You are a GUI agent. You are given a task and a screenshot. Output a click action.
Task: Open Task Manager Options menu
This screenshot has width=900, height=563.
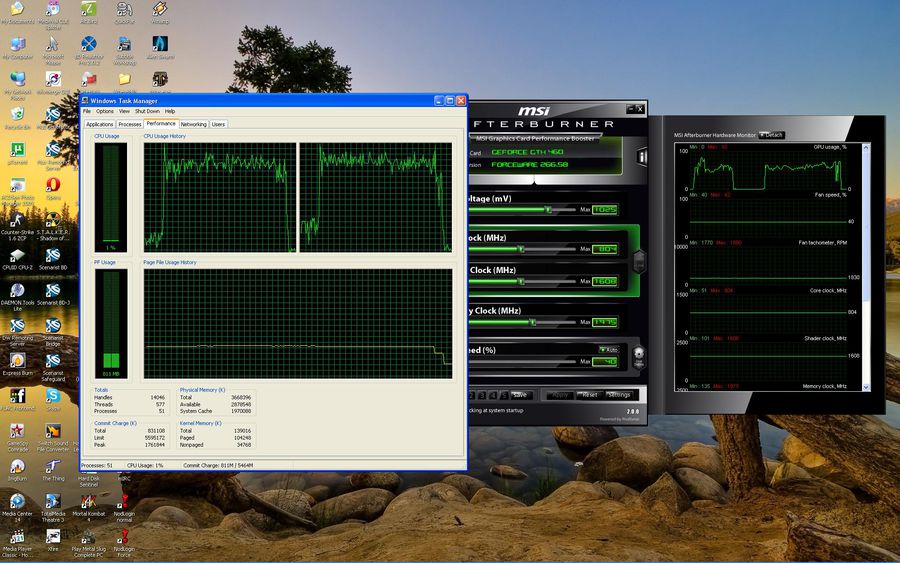[104, 111]
